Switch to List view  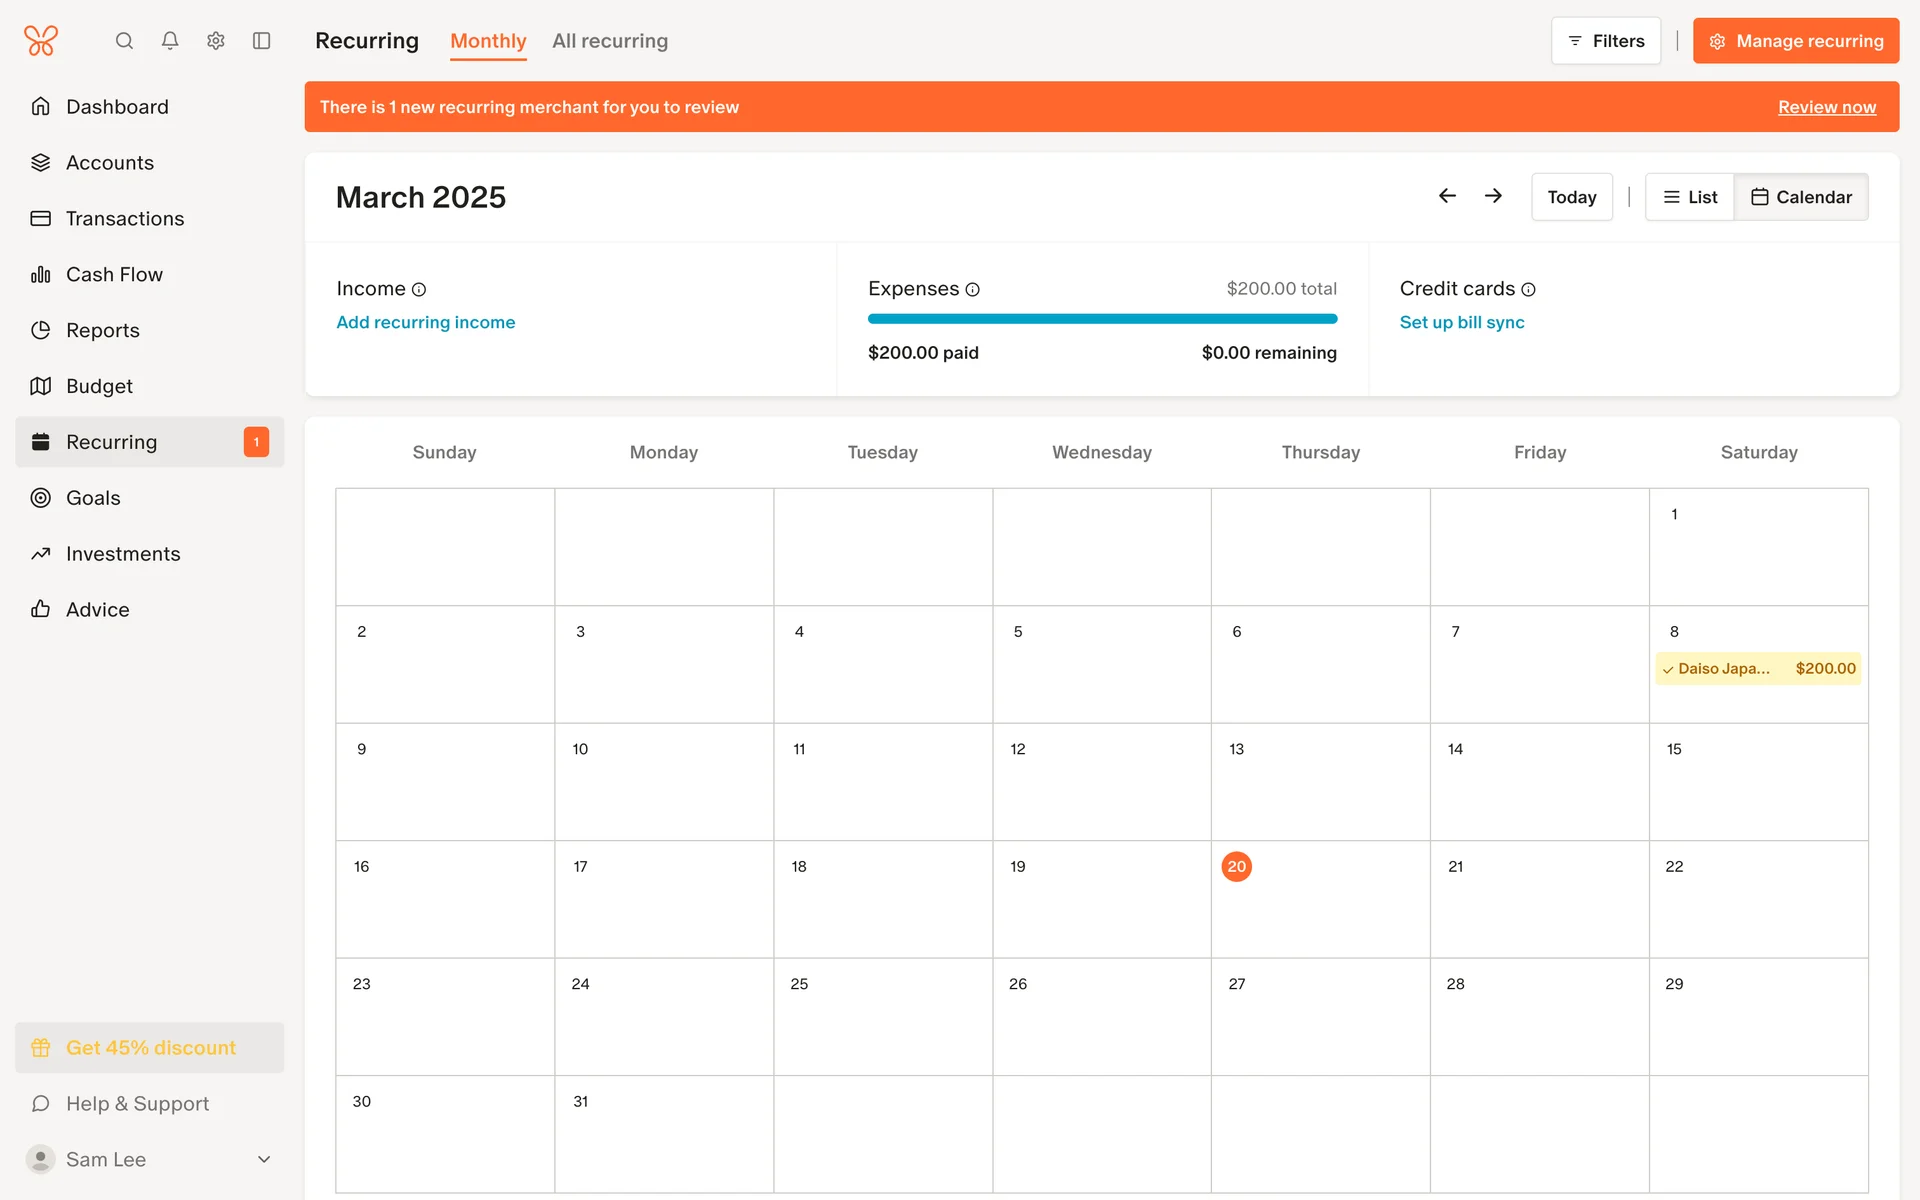pyautogui.click(x=1690, y=197)
